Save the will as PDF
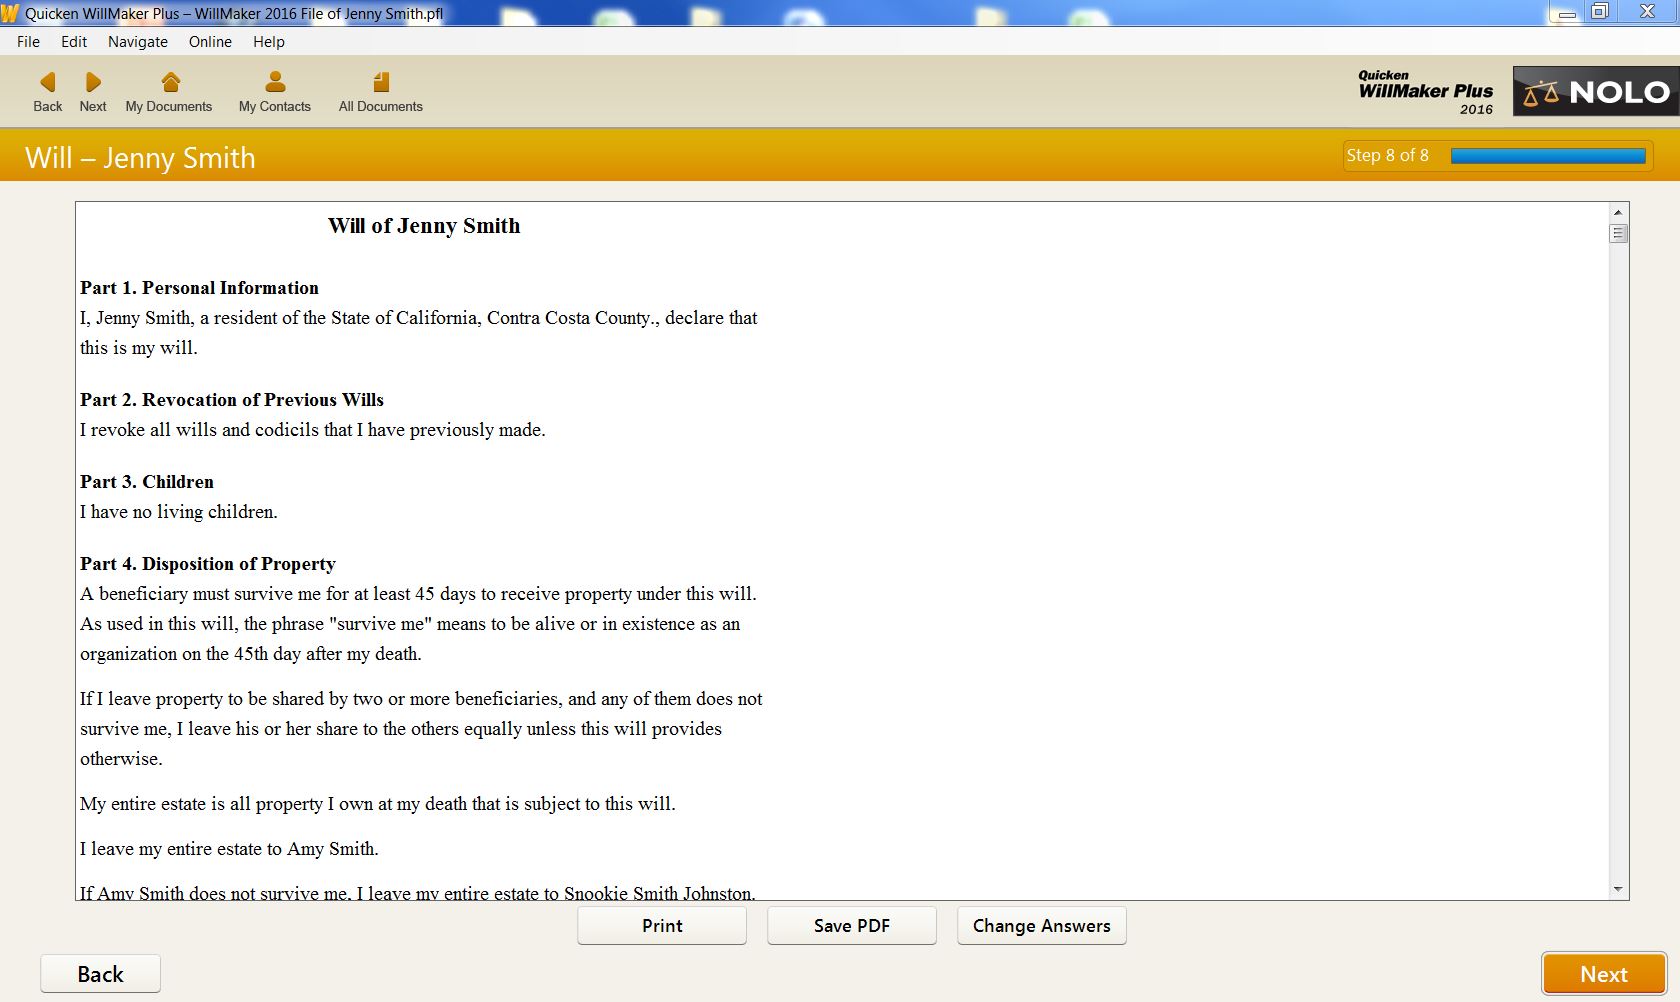Viewport: 1680px width, 1002px height. (x=851, y=925)
